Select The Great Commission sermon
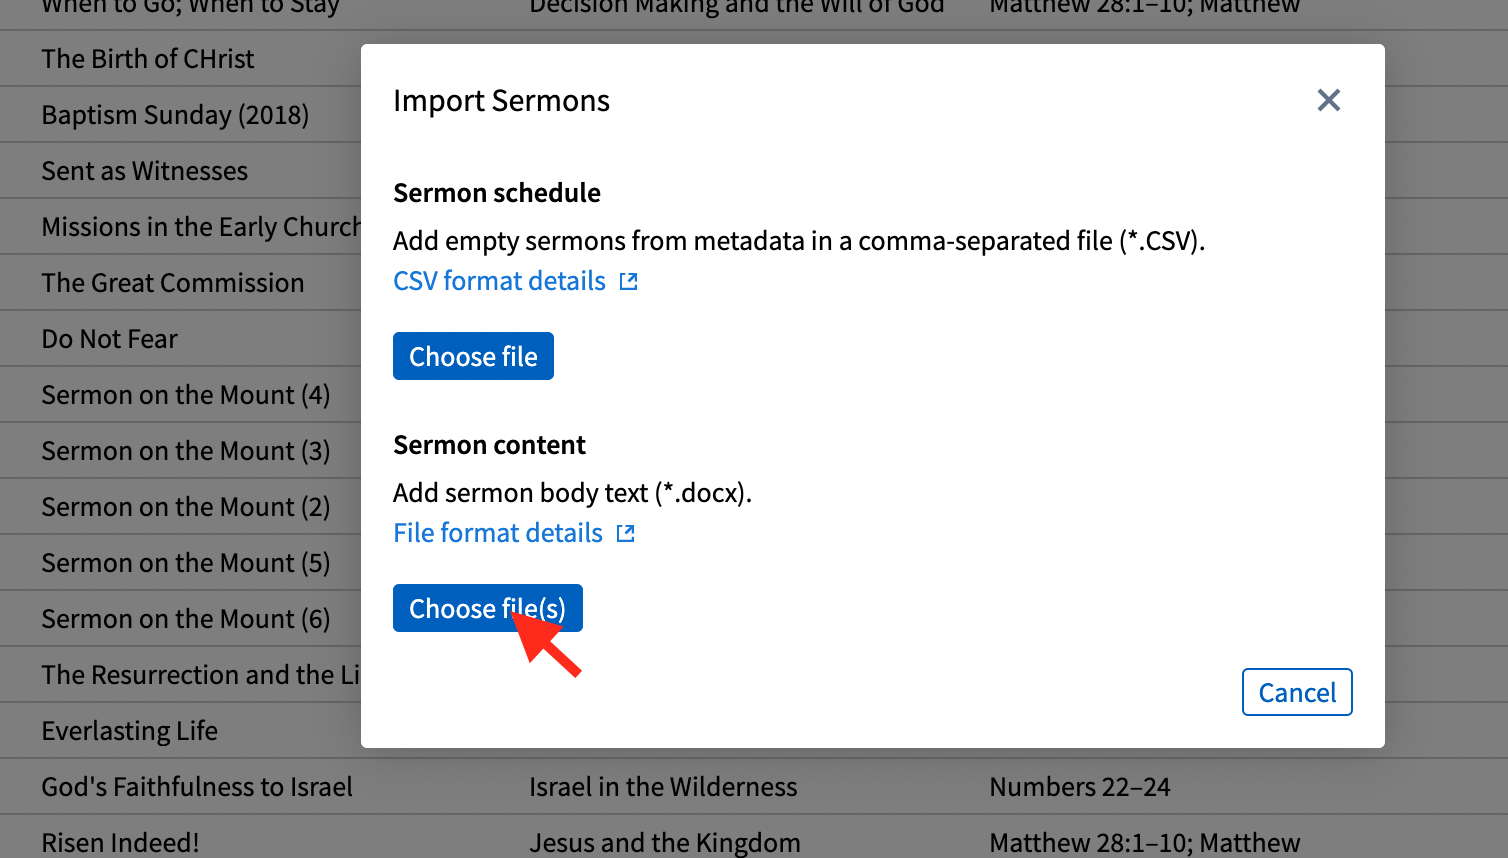Image resolution: width=1508 pixels, height=858 pixels. point(173,283)
